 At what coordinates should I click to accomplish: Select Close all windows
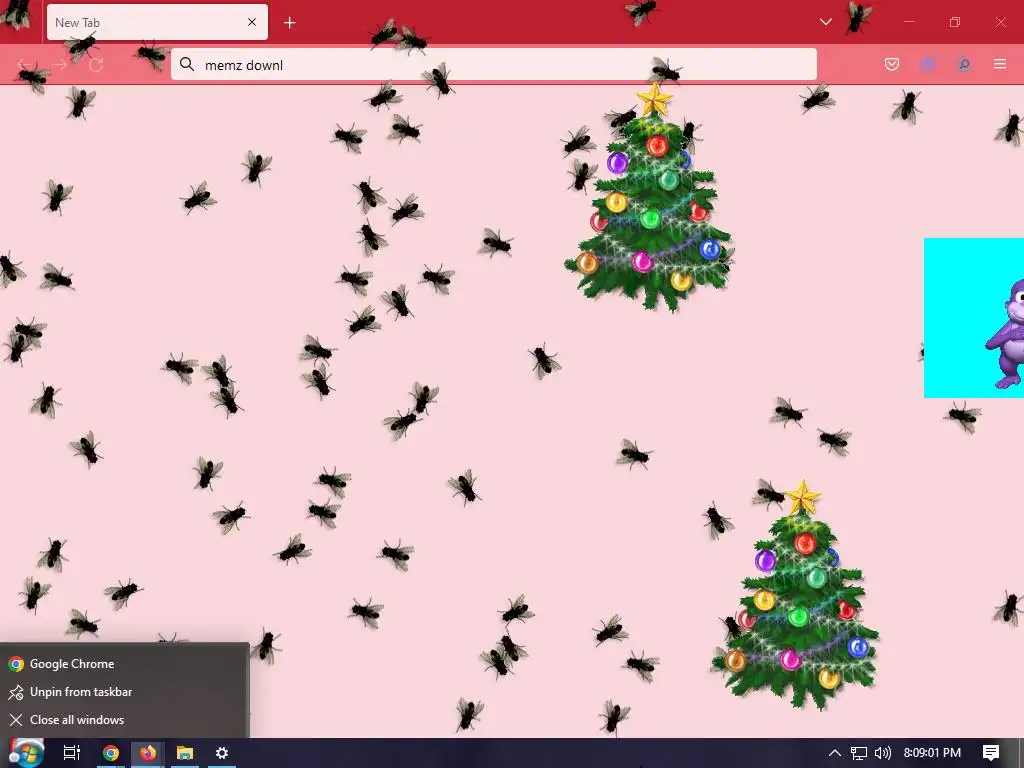[x=125, y=720]
